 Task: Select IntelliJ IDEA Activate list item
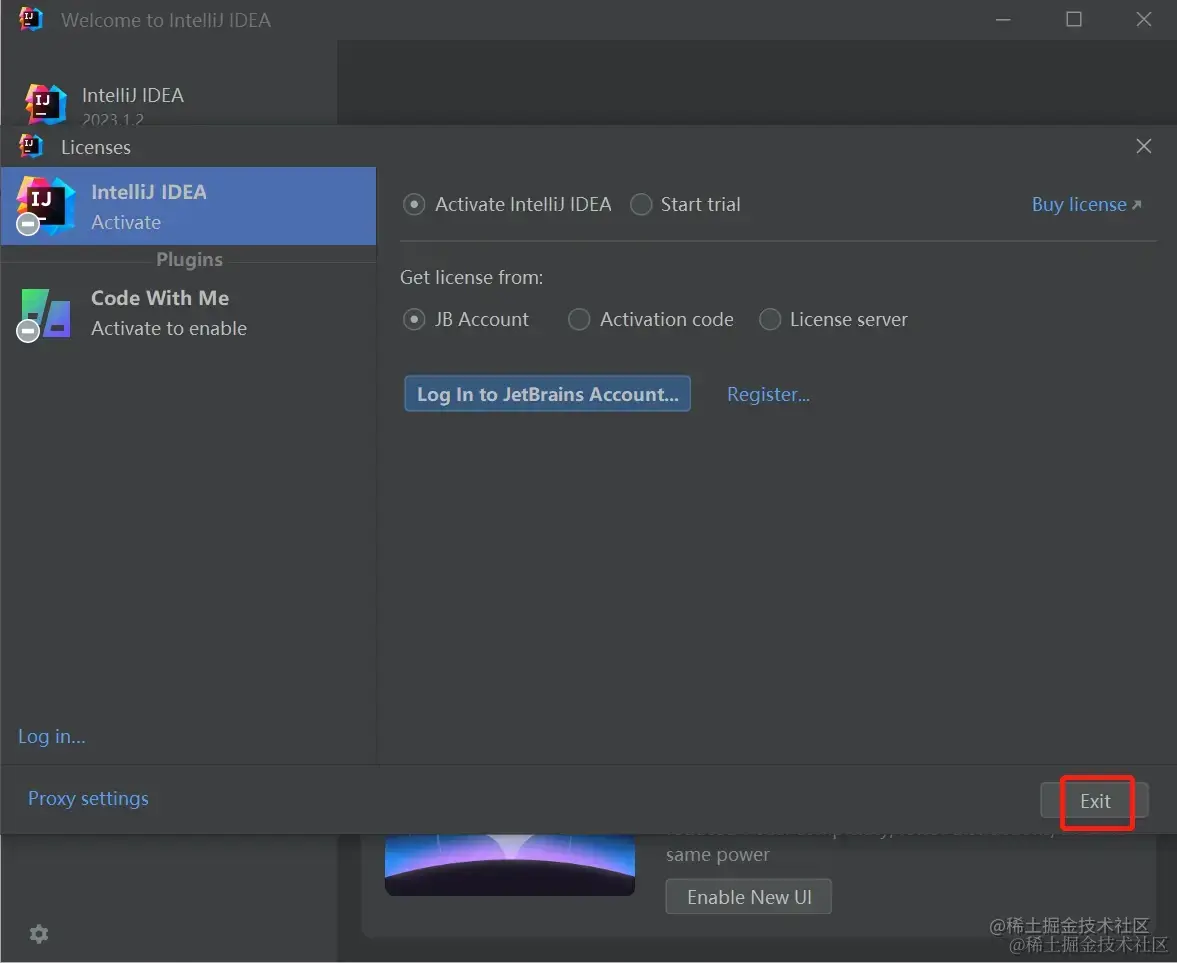pos(188,206)
